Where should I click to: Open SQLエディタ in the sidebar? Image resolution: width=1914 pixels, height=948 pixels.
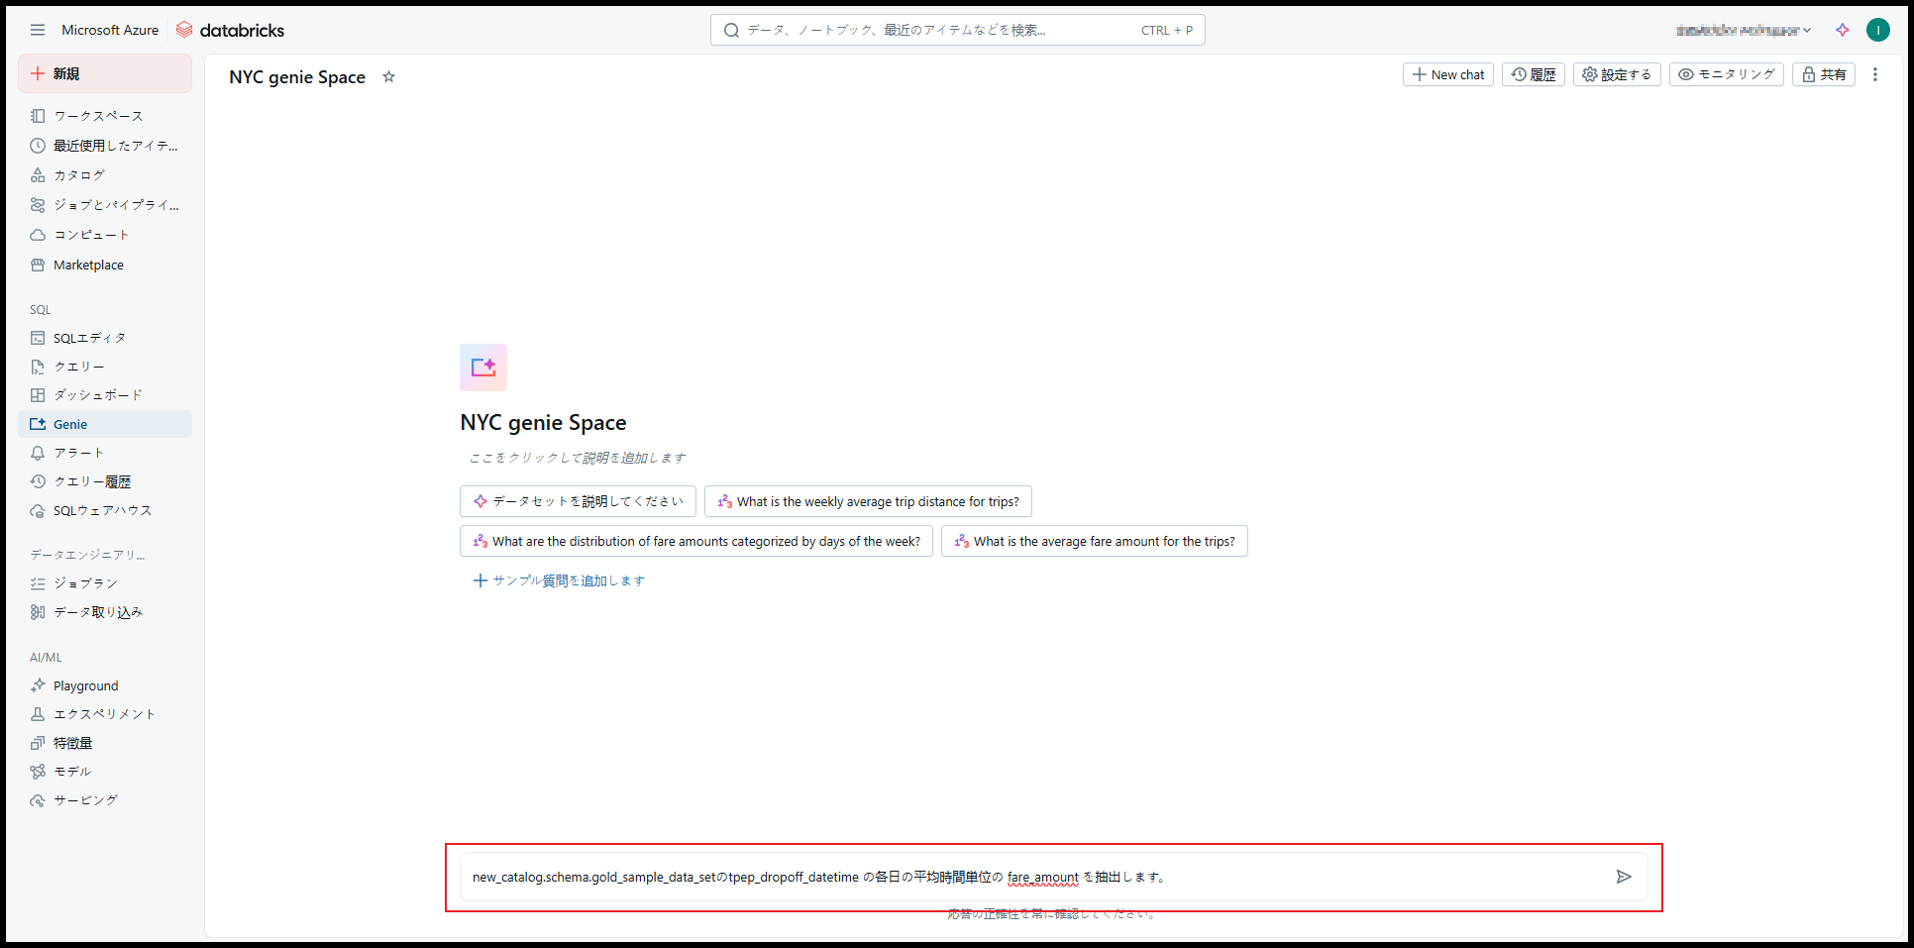point(105,338)
